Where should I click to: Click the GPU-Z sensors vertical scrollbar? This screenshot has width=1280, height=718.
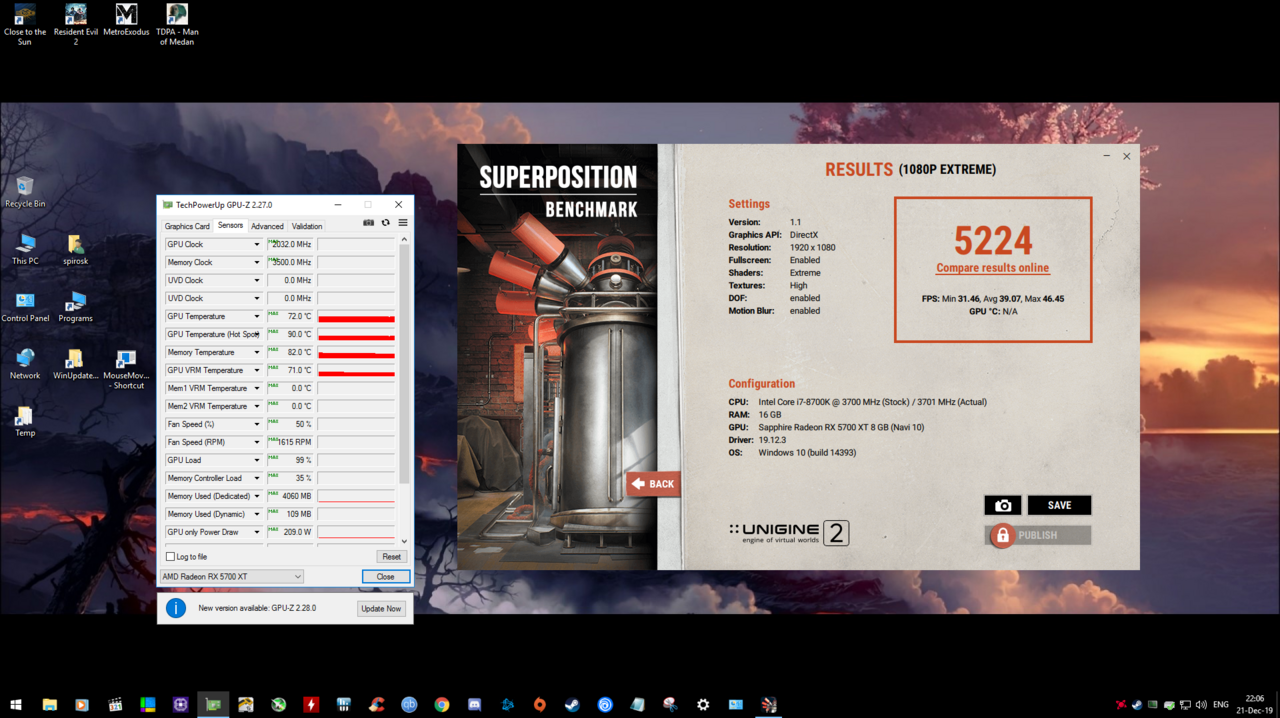404,365
